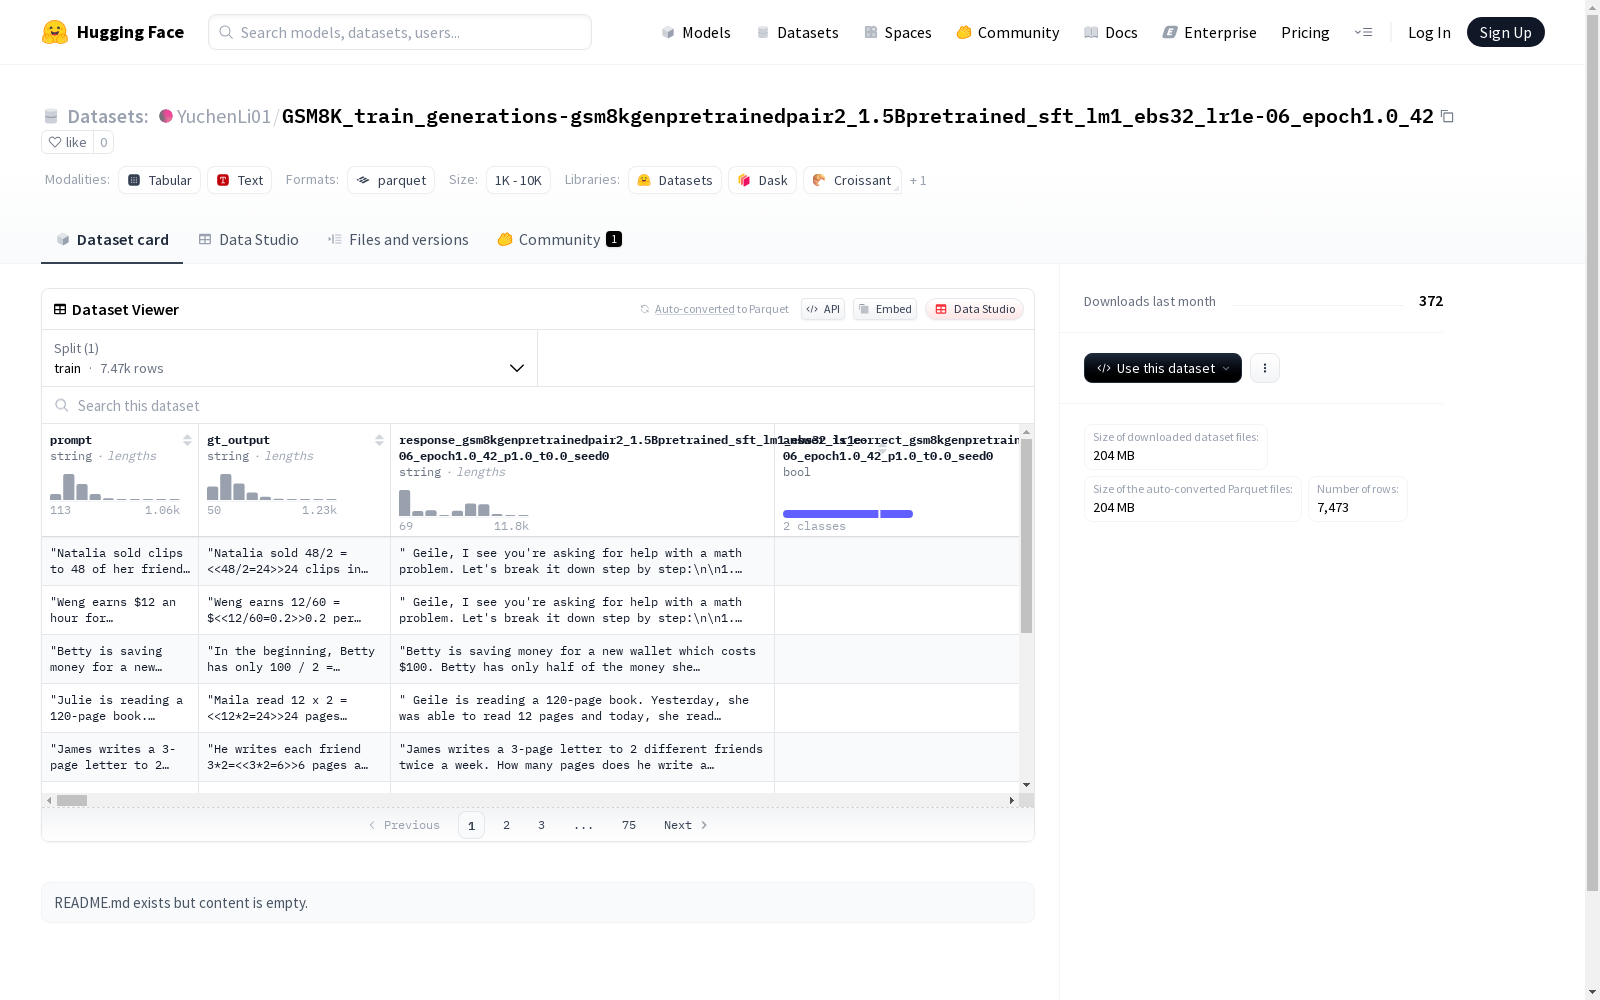This screenshot has height=1000, width=1600.
Task: Open Docs in the top nav
Action: pos(1111,32)
